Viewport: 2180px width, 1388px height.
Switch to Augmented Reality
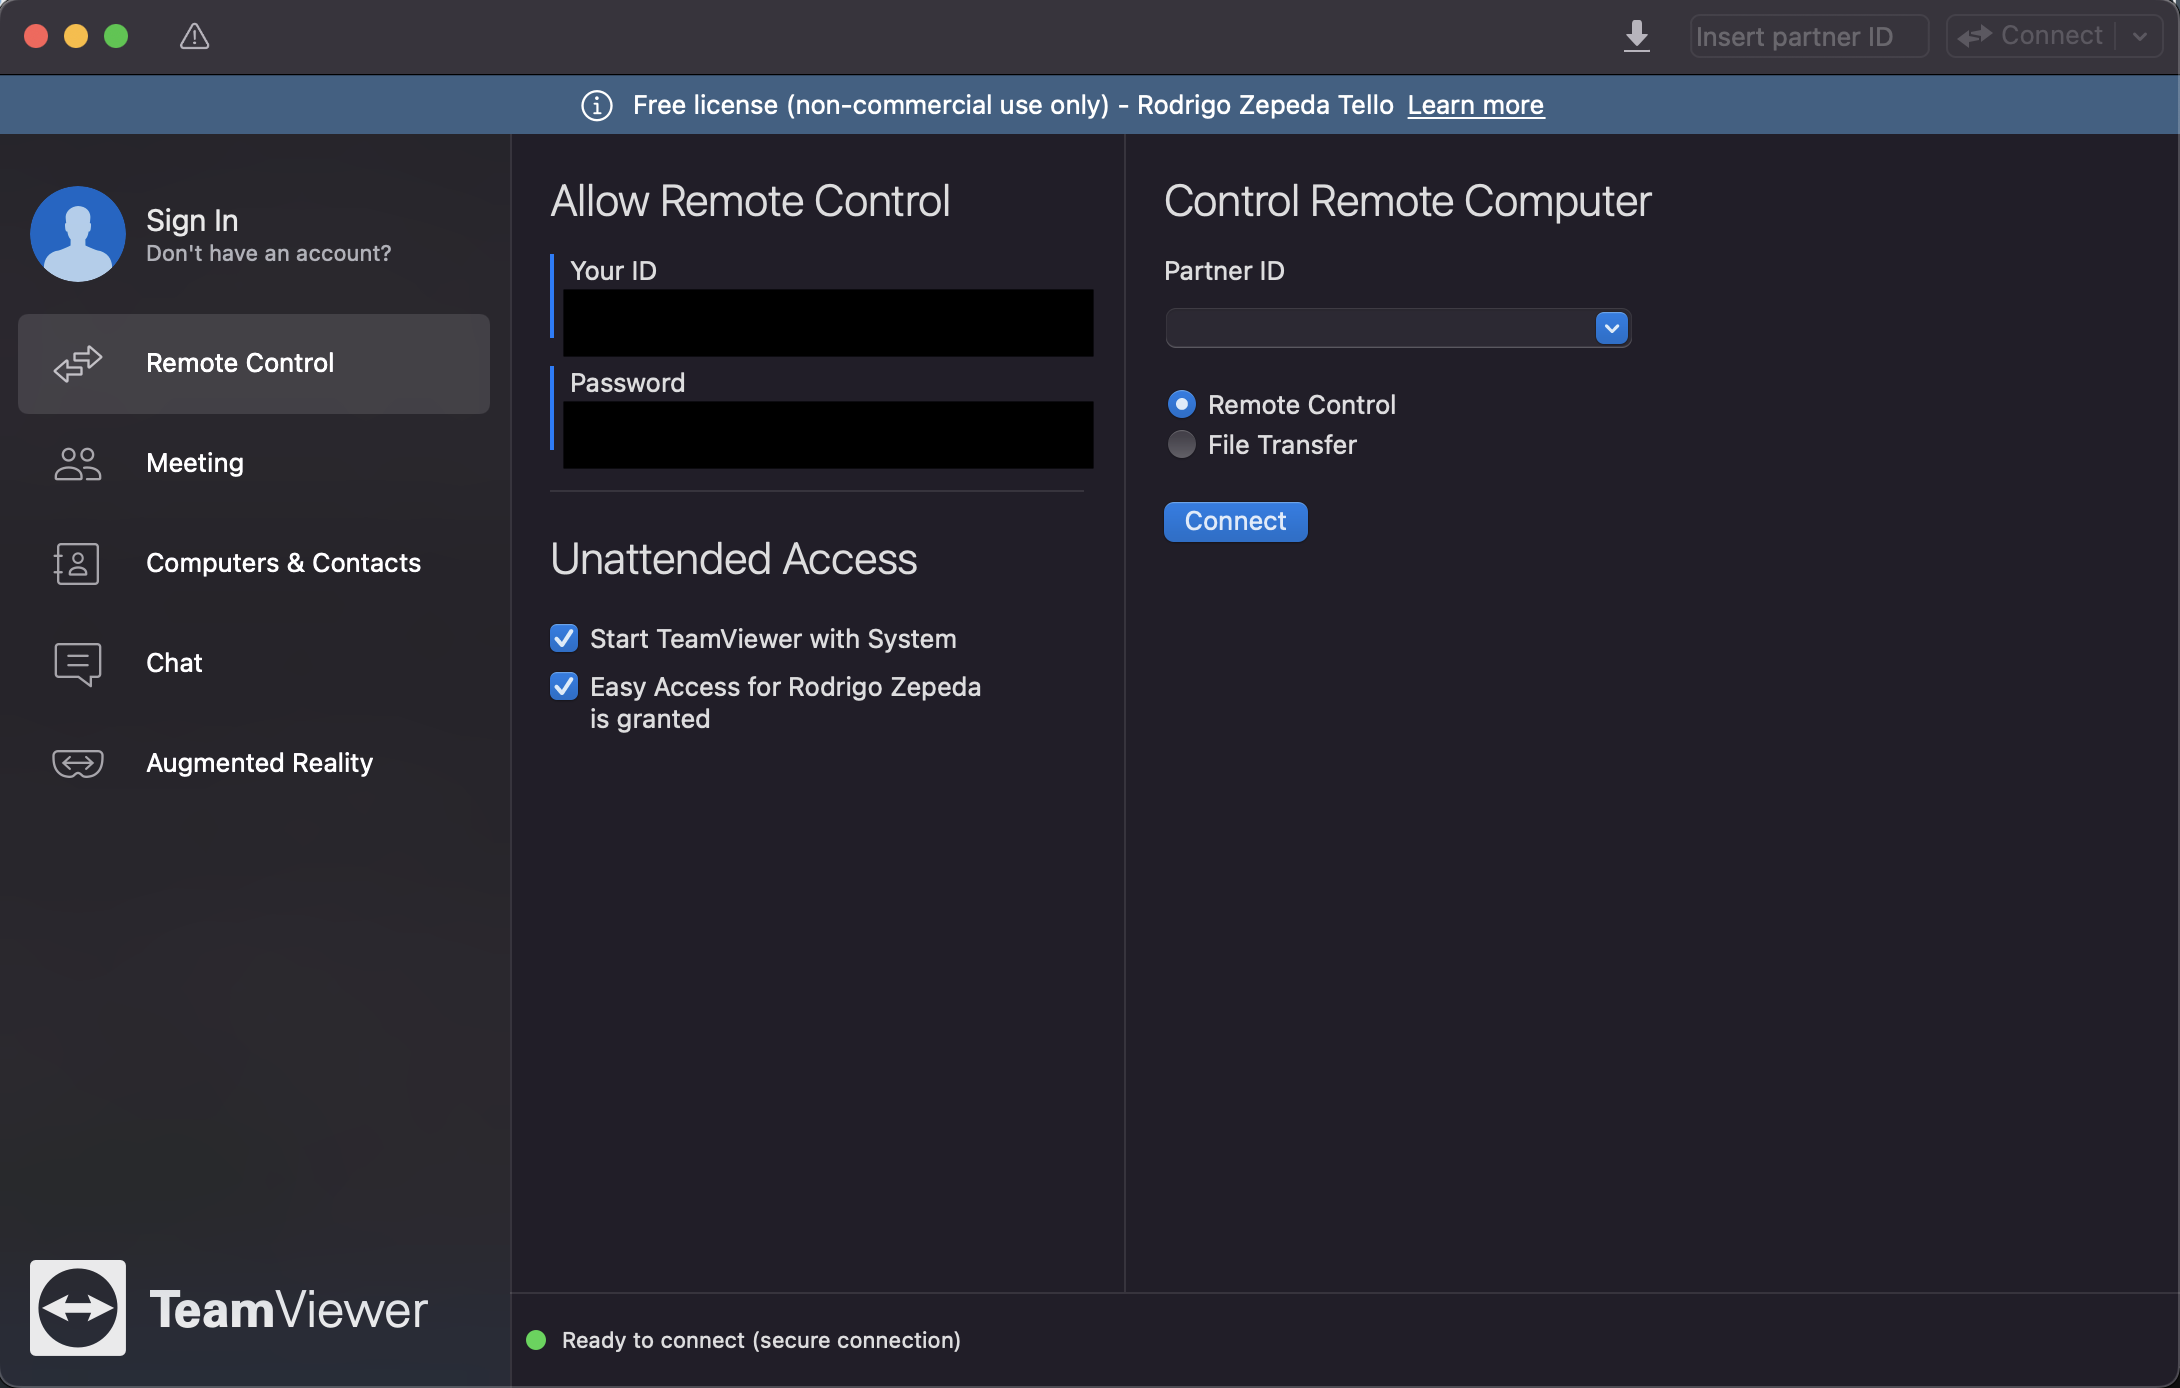click(x=254, y=764)
